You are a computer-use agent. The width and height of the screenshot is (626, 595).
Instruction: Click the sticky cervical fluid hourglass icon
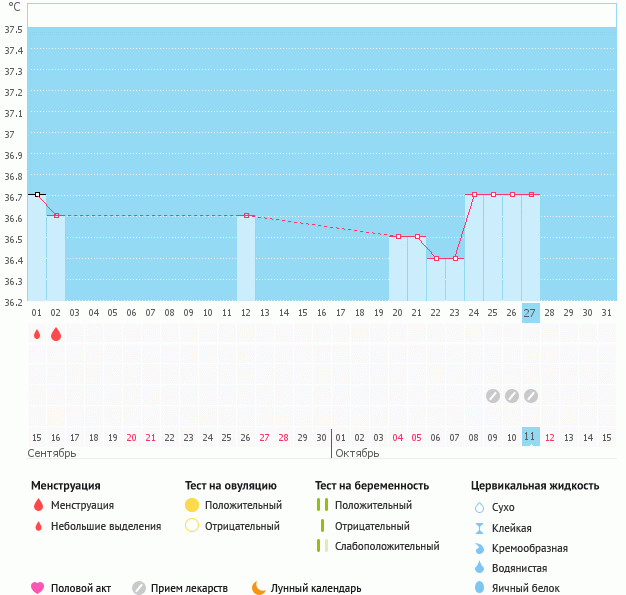pyautogui.click(x=479, y=527)
